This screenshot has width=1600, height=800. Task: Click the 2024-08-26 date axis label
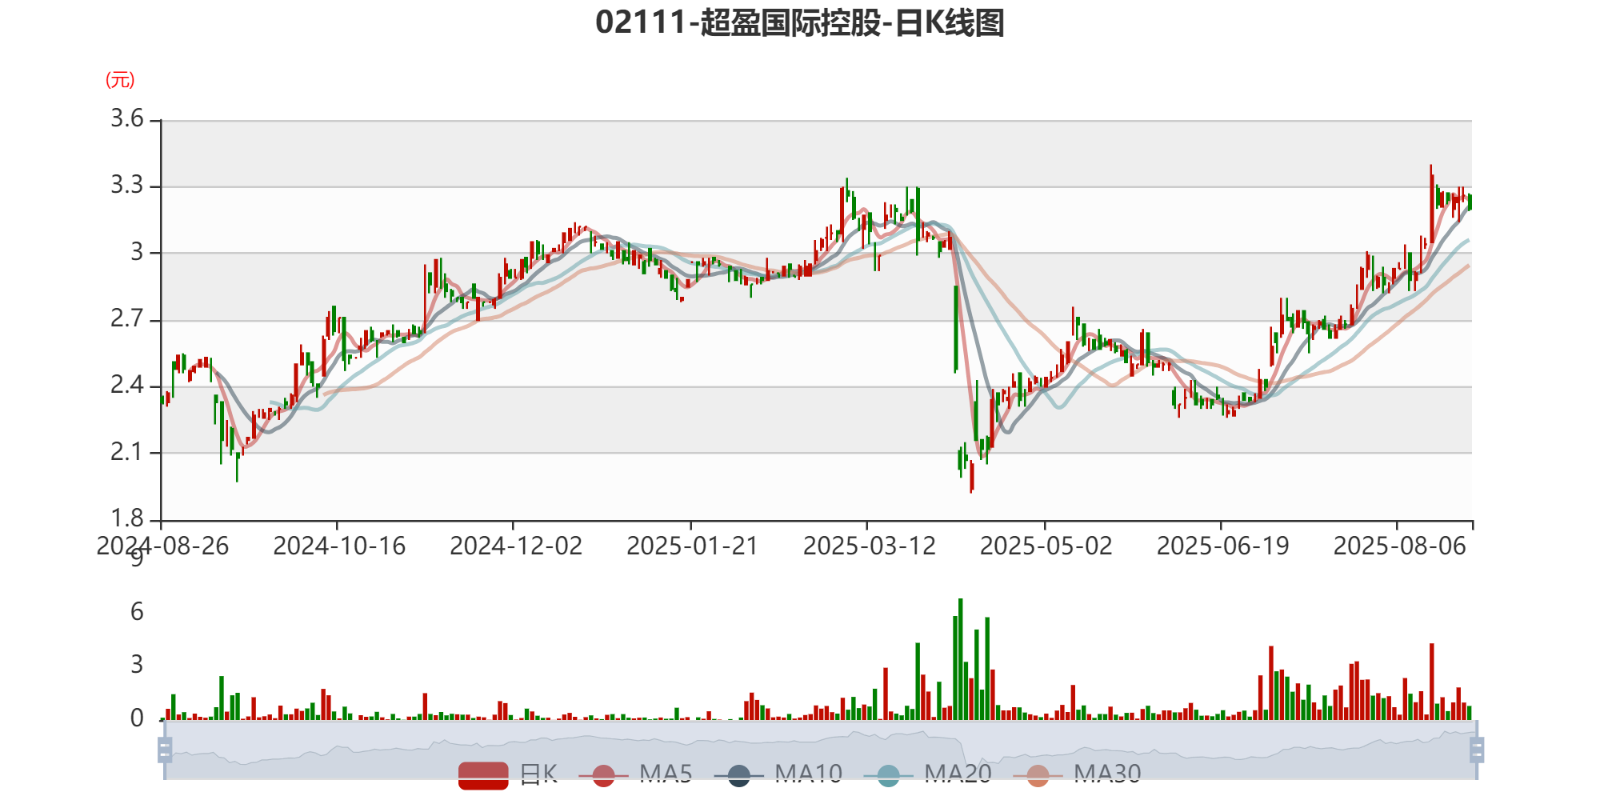click(162, 546)
